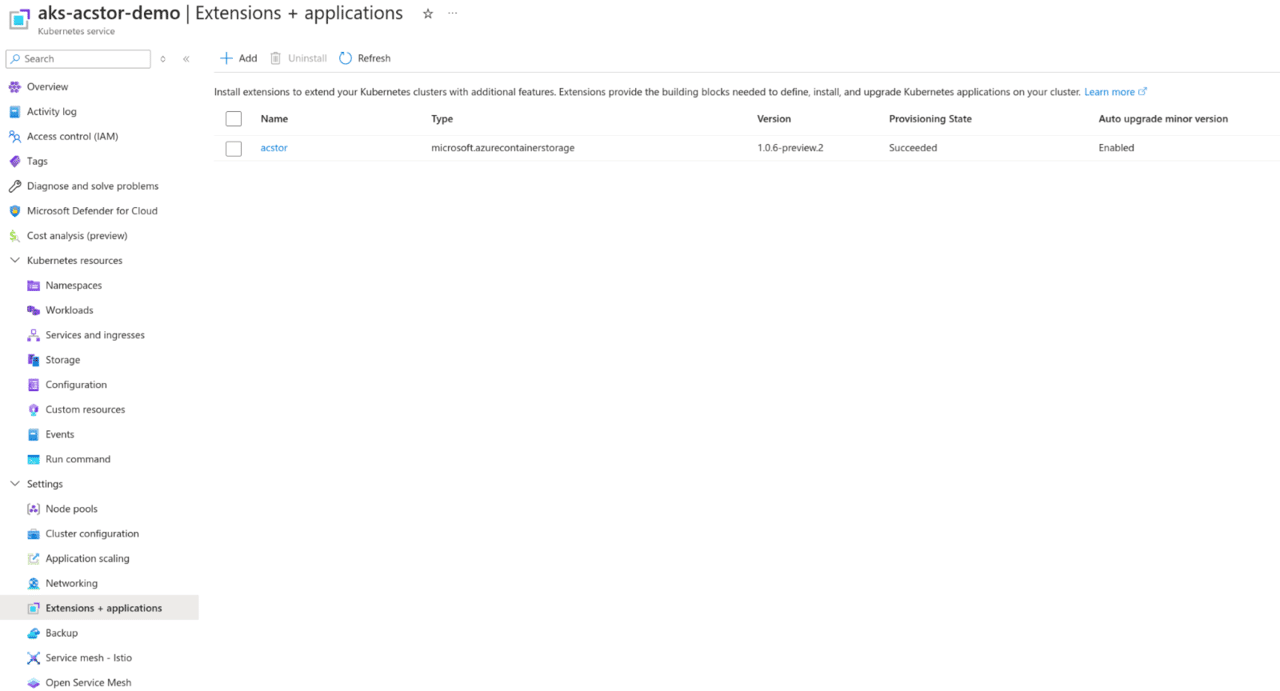This screenshot has height=691, width=1280.
Task: Click the Workloads icon
Action: click(x=33, y=311)
